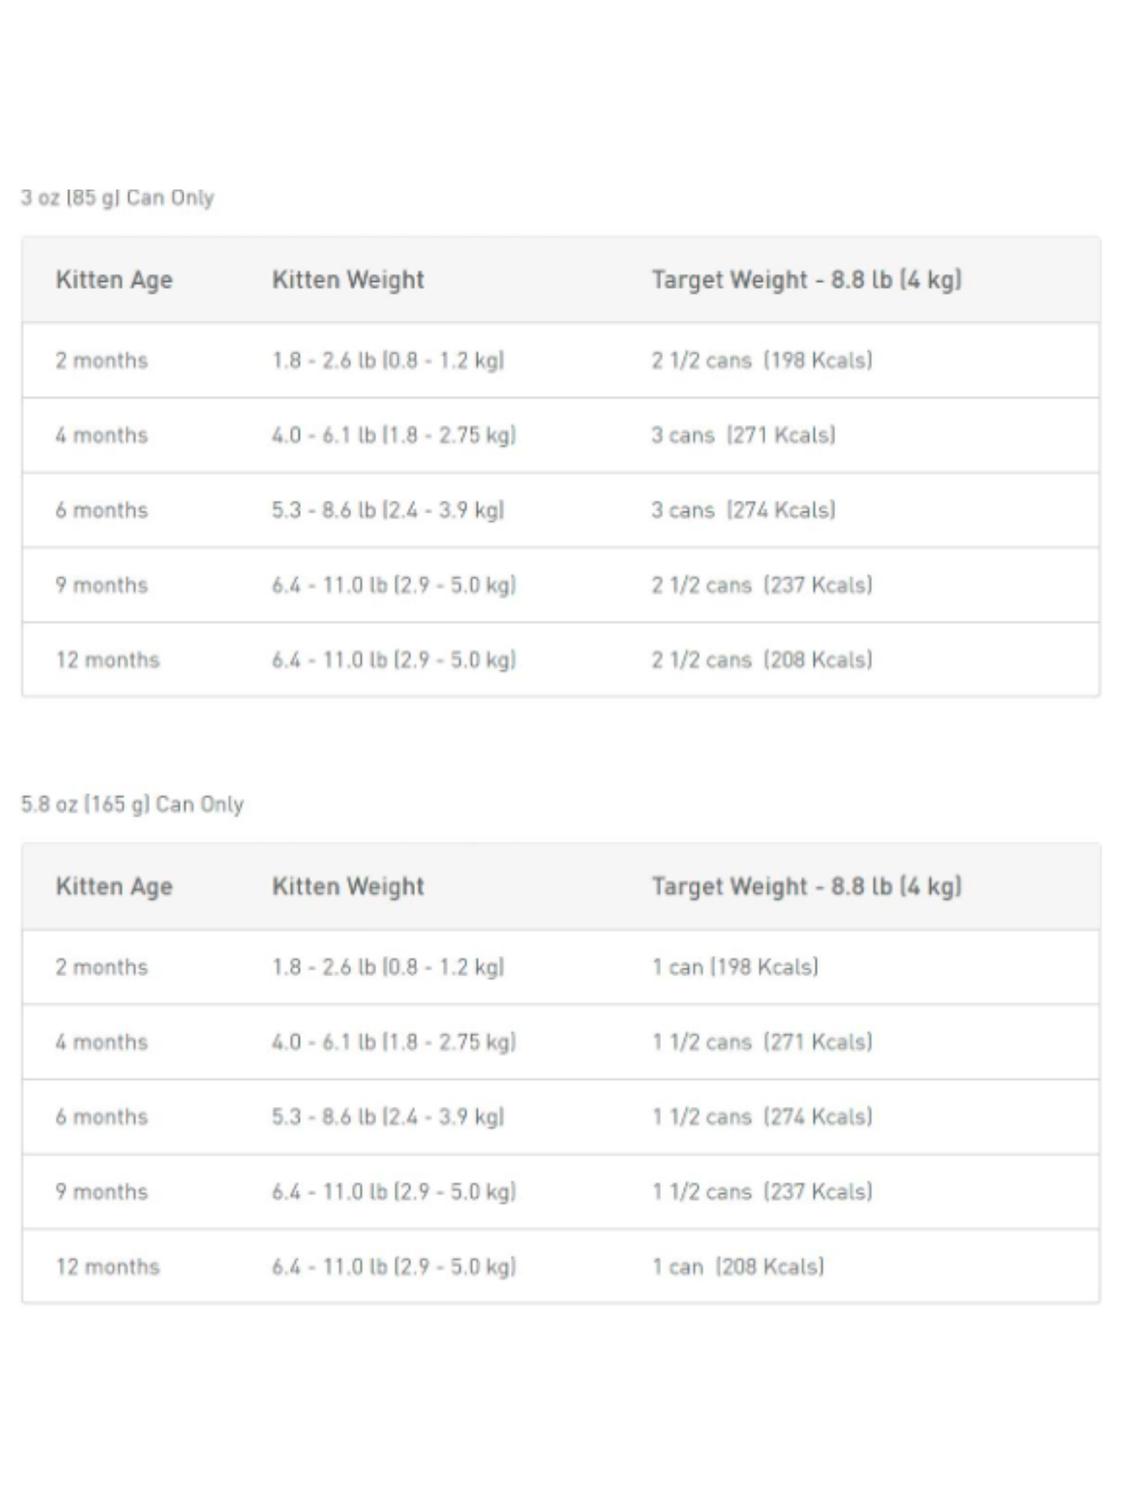Screen dimensions: 1125x1500
Task: Click "2 months" in the 5.8 oz table
Action: (x=101, y=967)
